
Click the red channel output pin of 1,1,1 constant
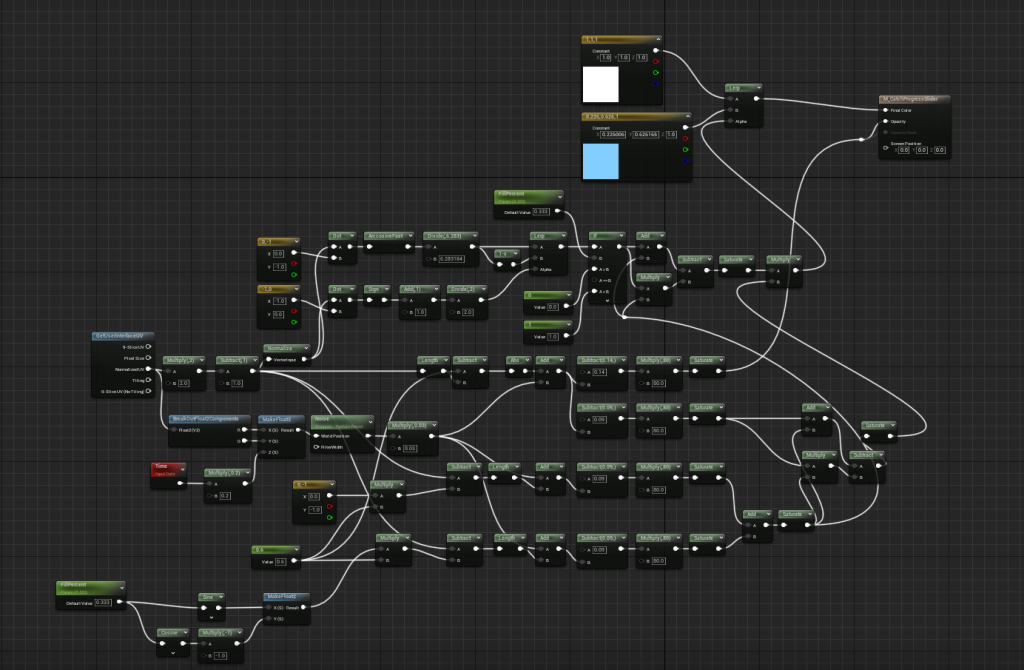[656, 61]
